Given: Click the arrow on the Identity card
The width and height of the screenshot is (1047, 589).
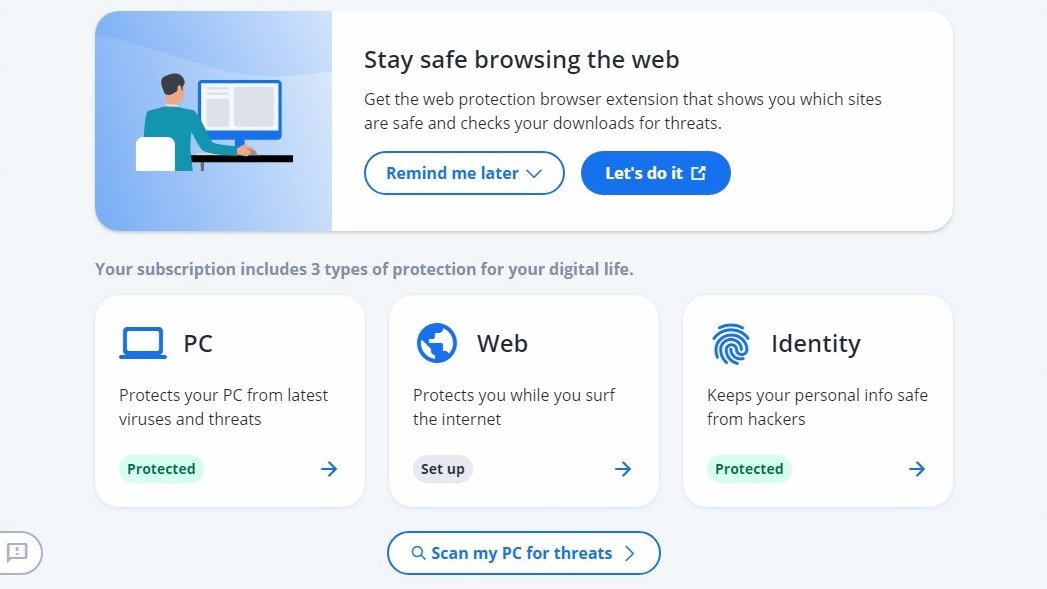Looking at the screenshot, I should pyautogui.click(x=917, y=468).
